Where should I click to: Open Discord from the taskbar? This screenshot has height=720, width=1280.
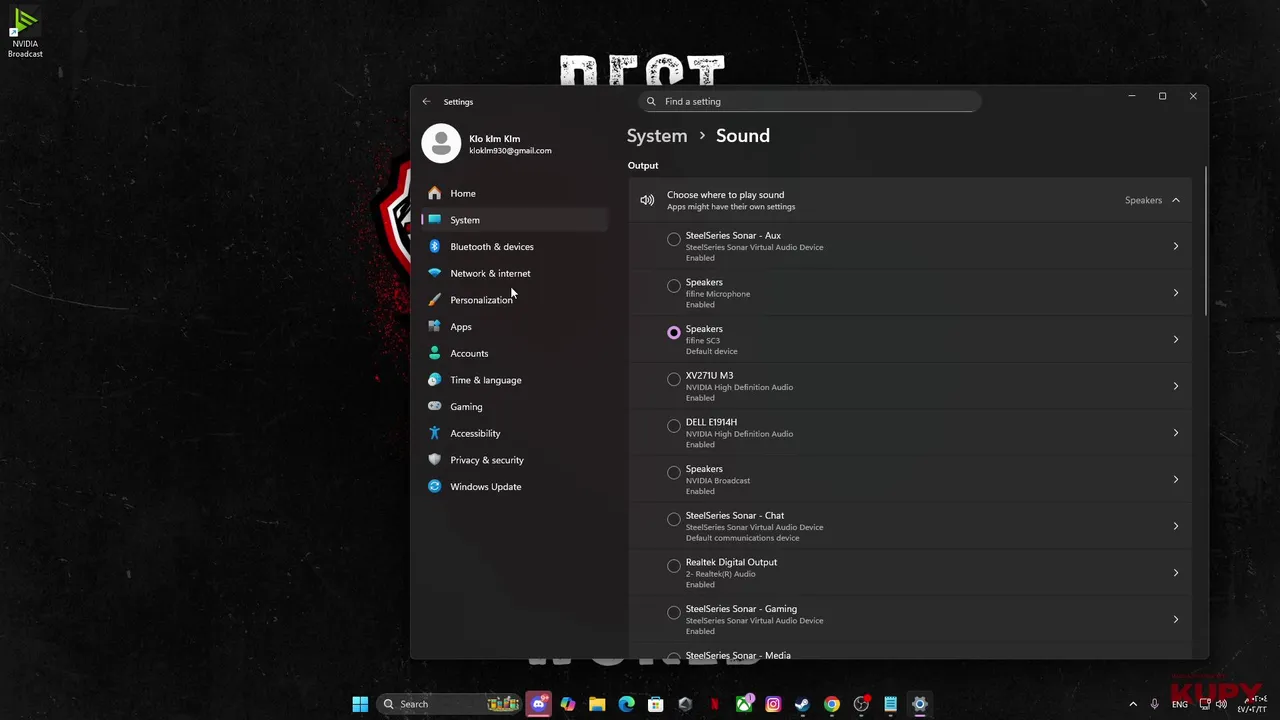click(539, 704)
